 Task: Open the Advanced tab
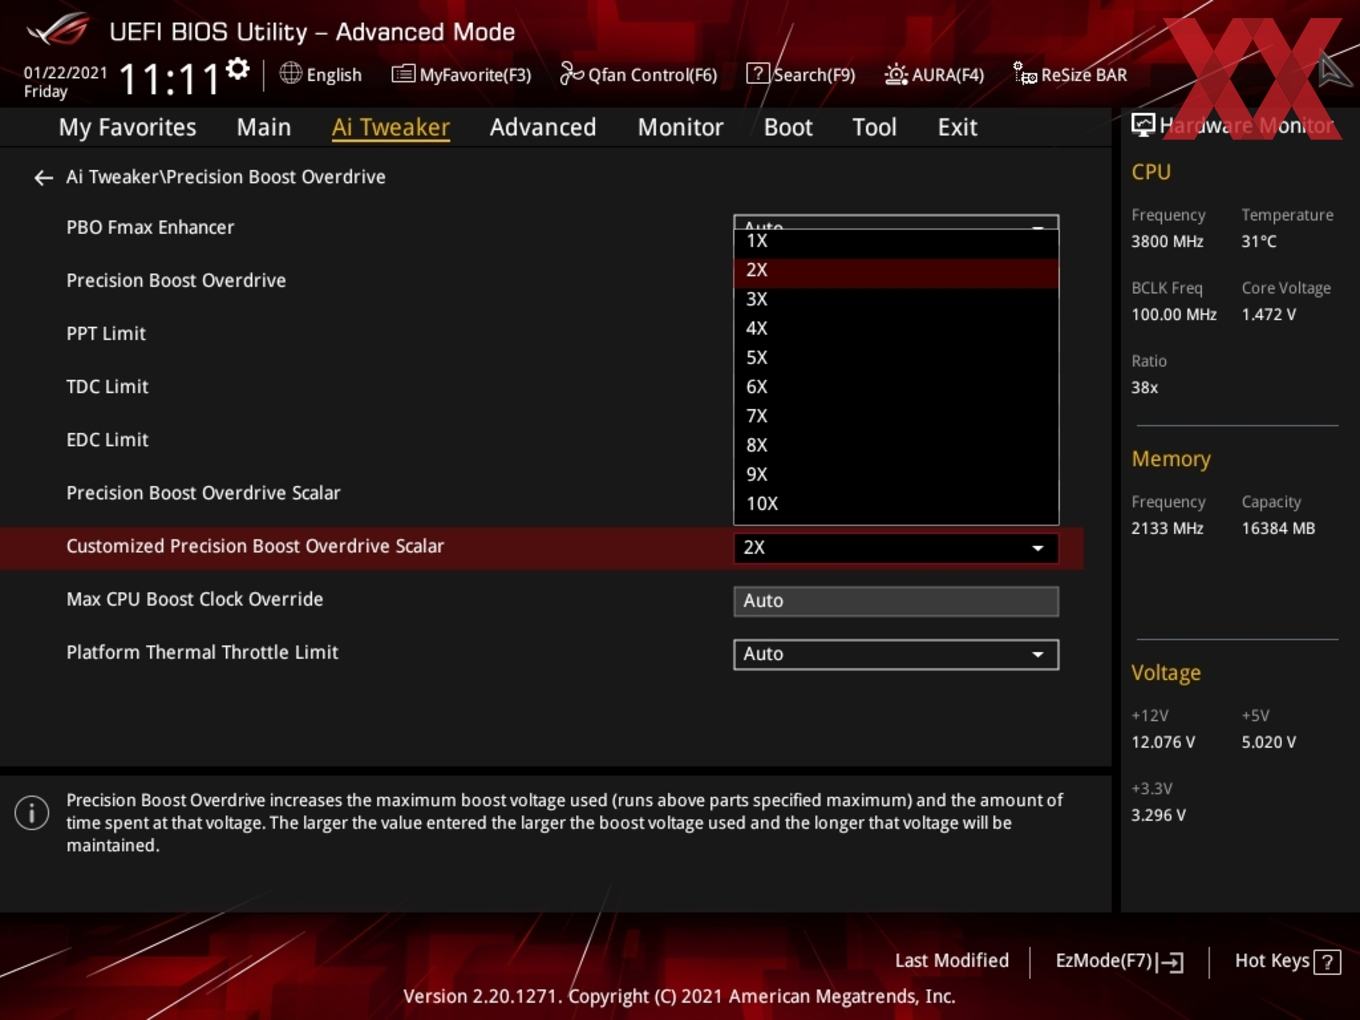click(543, 127)
